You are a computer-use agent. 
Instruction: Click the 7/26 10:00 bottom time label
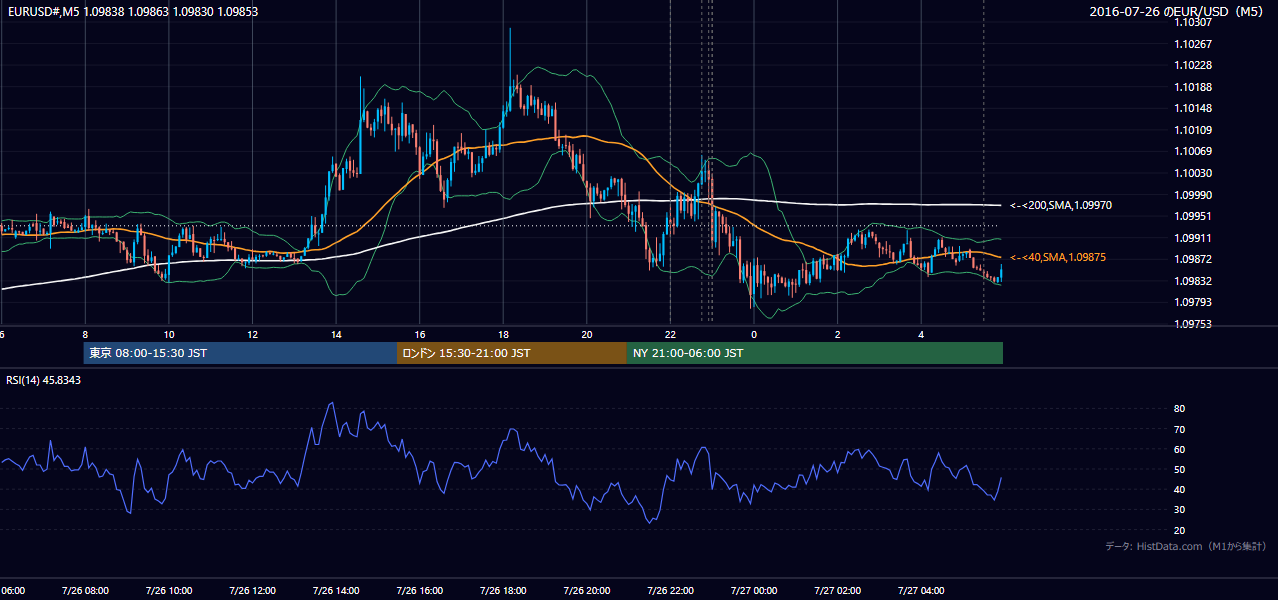(168, 590)
